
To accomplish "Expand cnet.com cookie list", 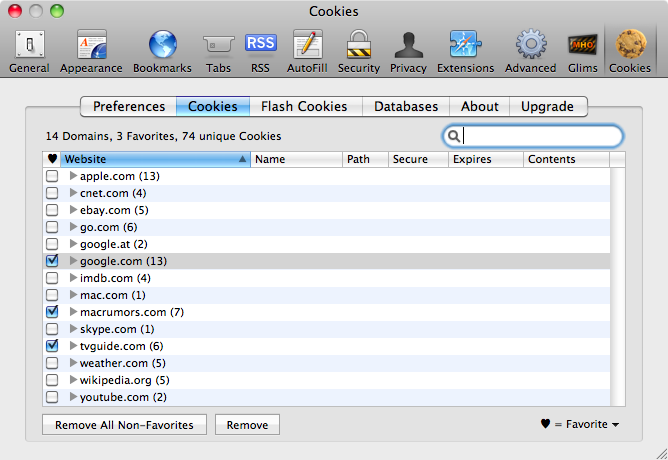I will point(73,193).
